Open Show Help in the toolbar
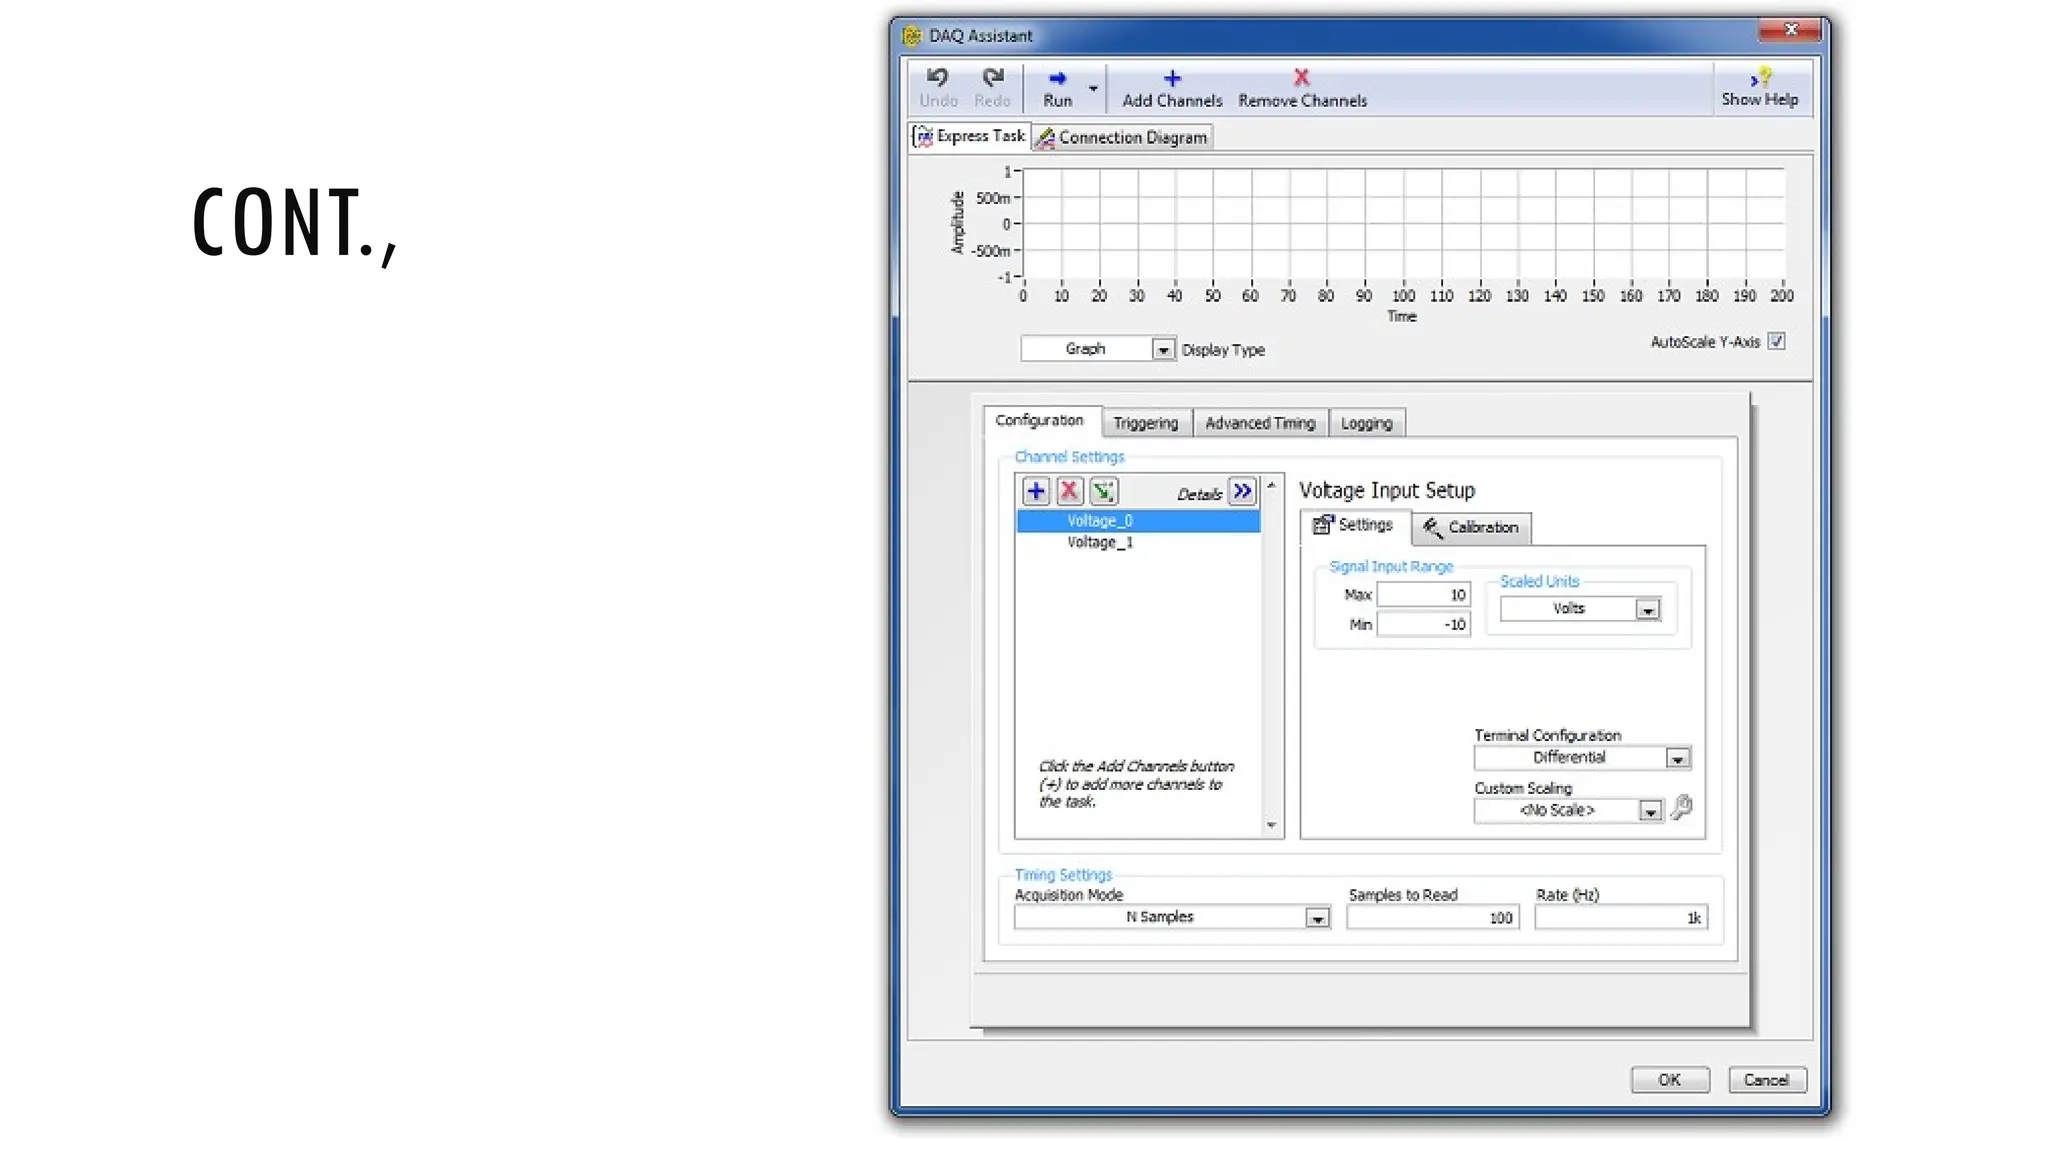2048x1152 pixels. tap(1760, 87)
